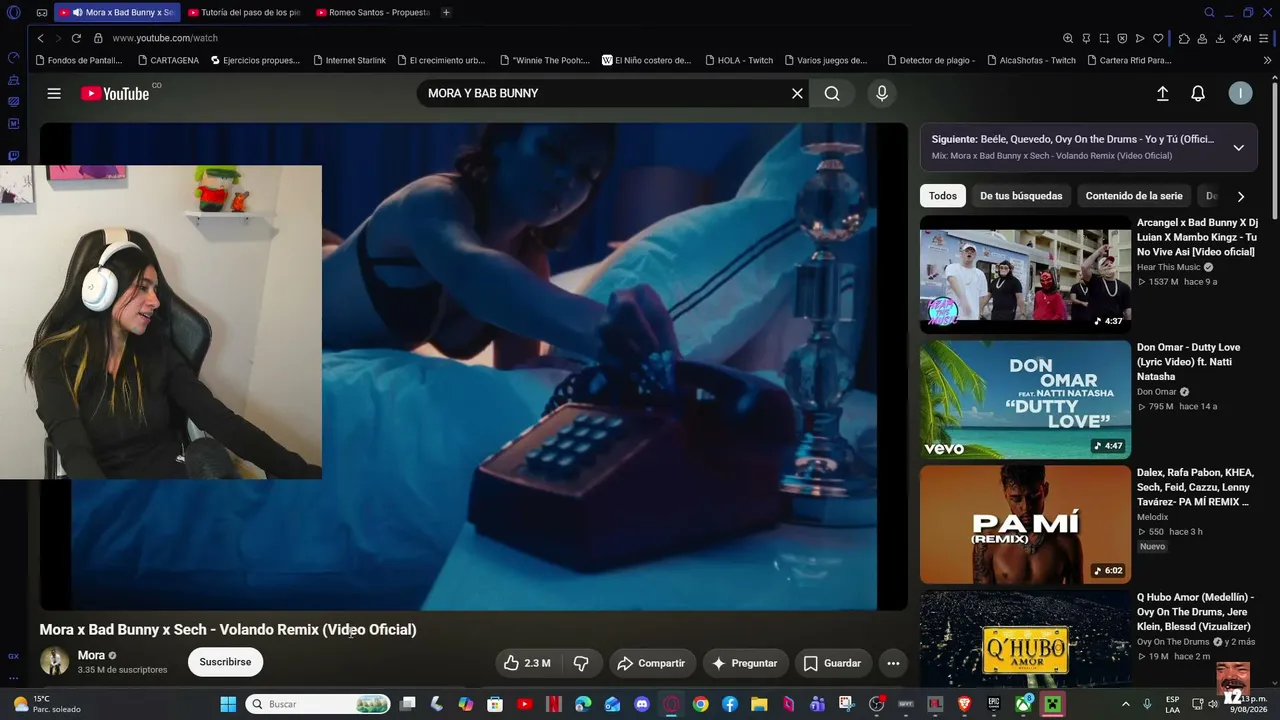Open the Fondos de Pantalla bookmark

[78, 60]
